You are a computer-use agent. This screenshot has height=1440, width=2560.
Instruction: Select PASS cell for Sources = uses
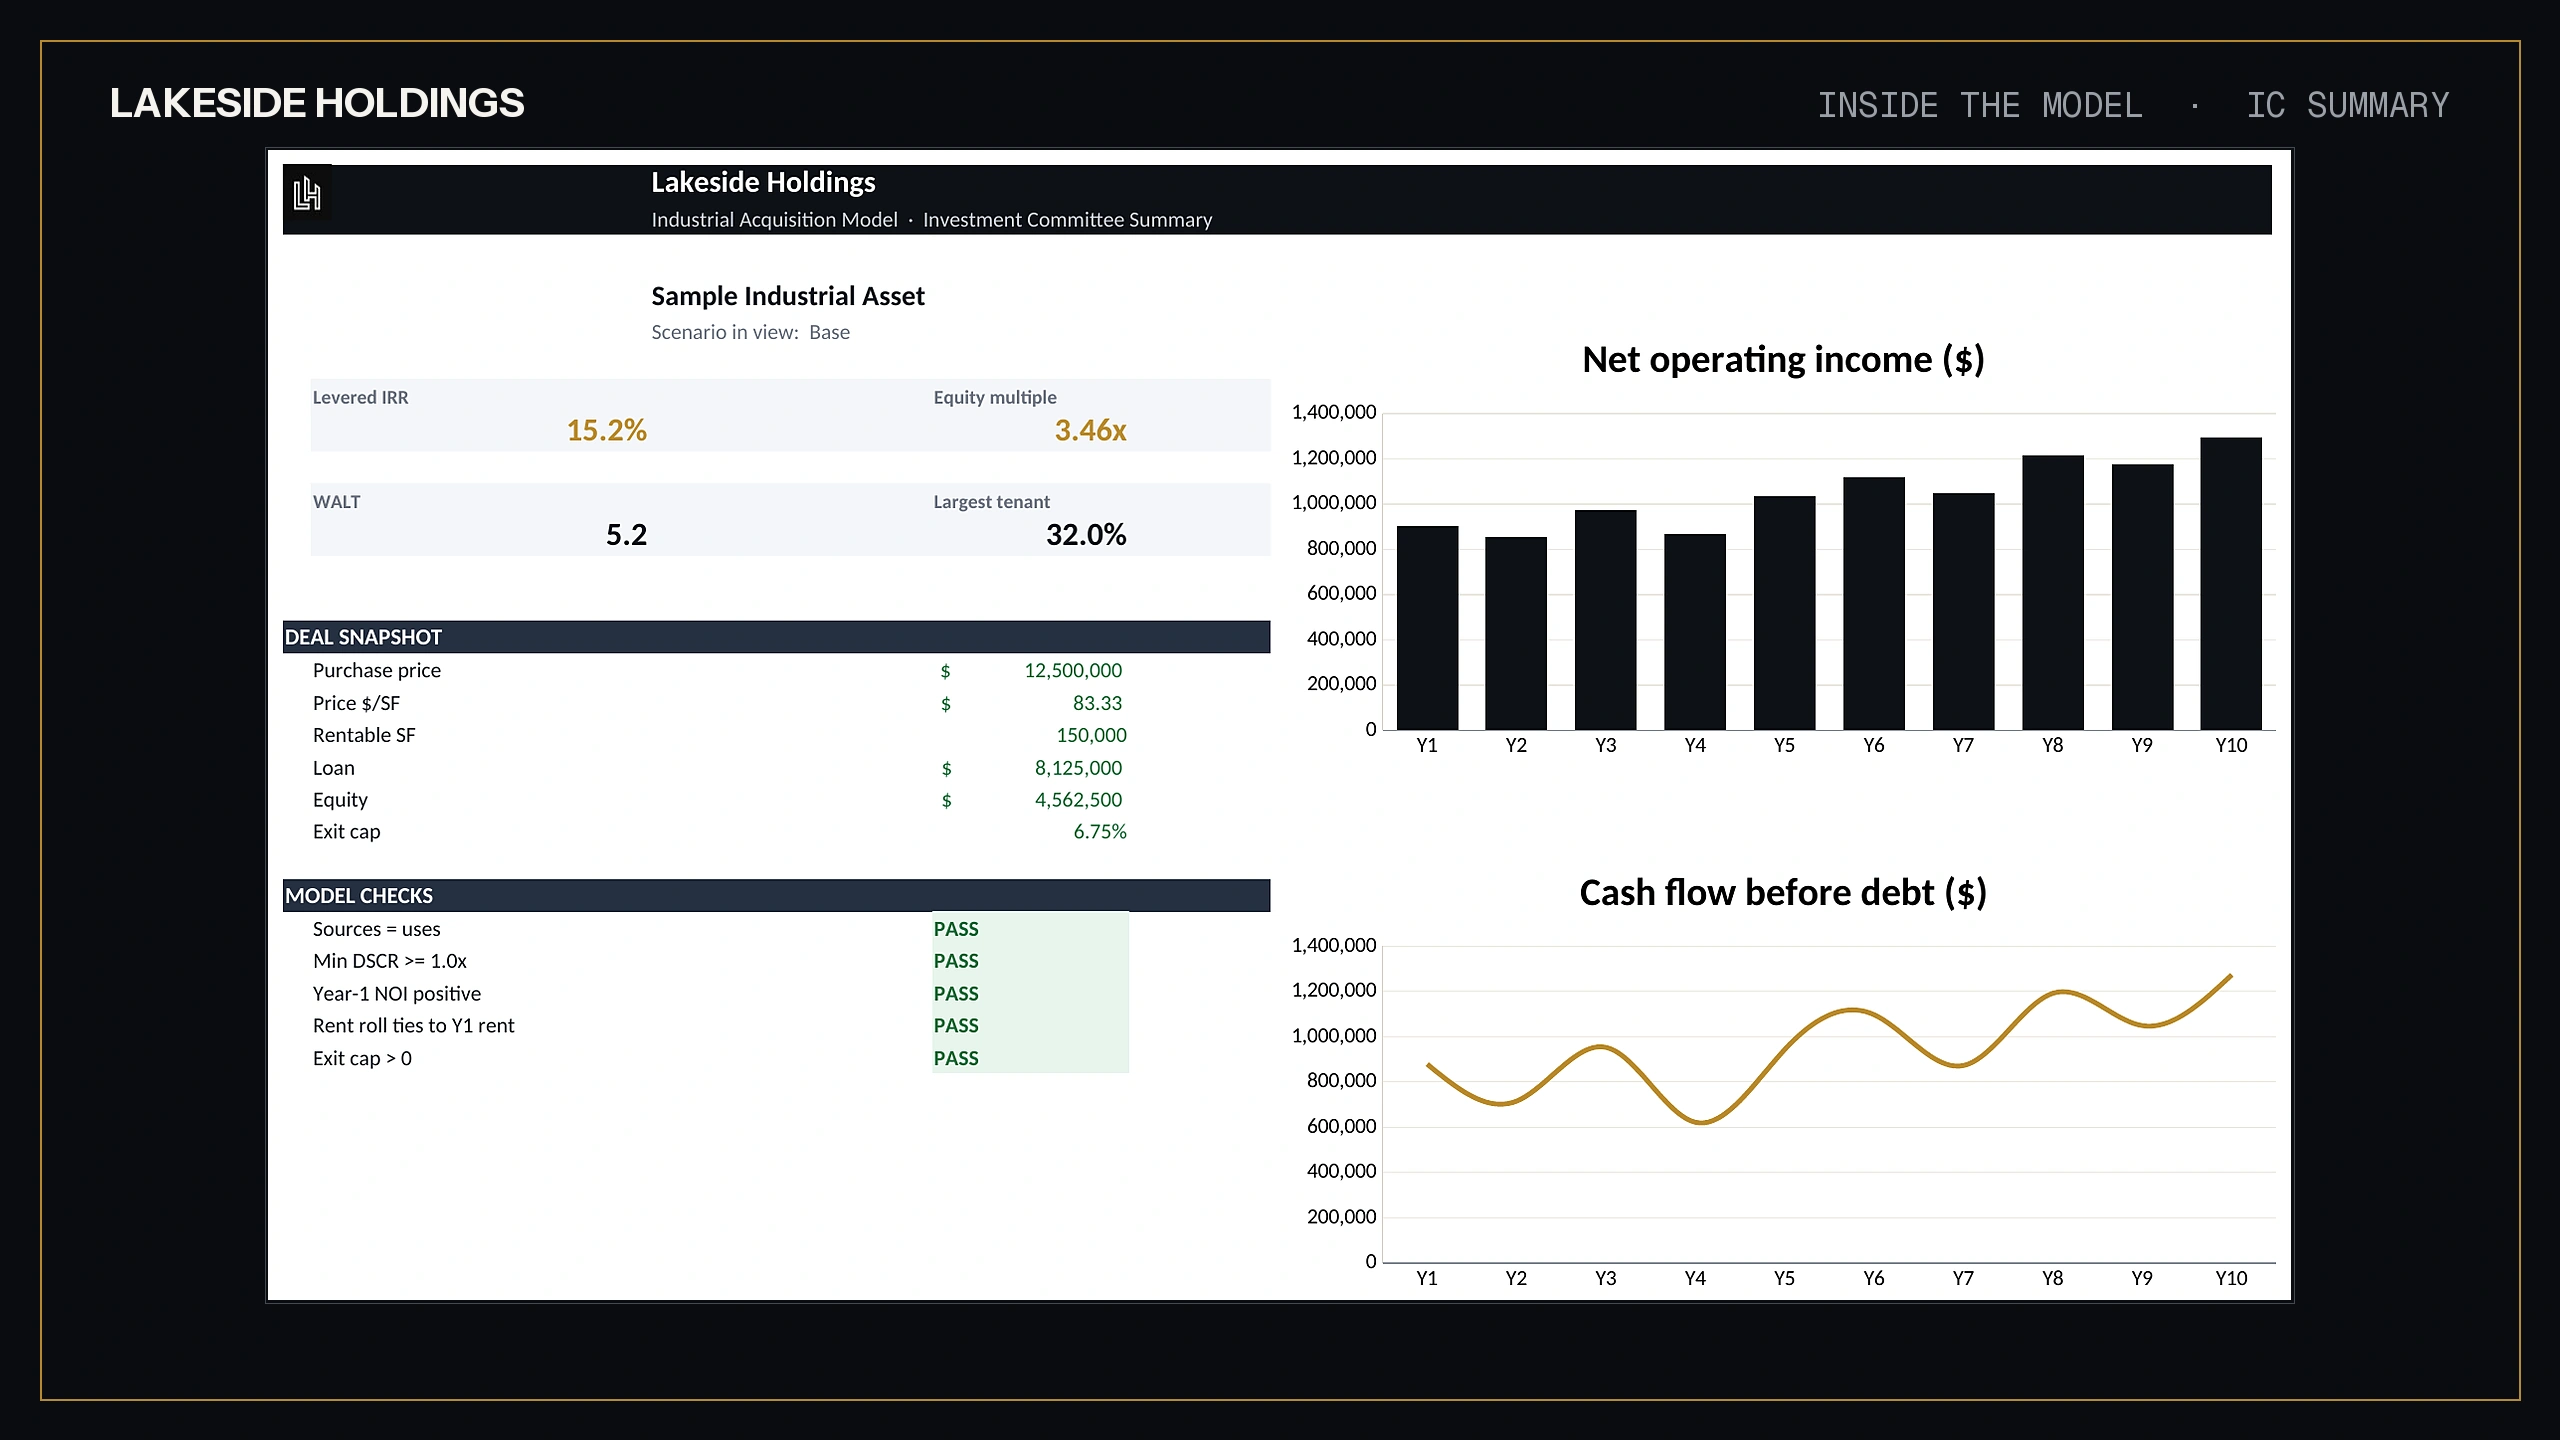pyautogui.click(x=1030, y=929)
